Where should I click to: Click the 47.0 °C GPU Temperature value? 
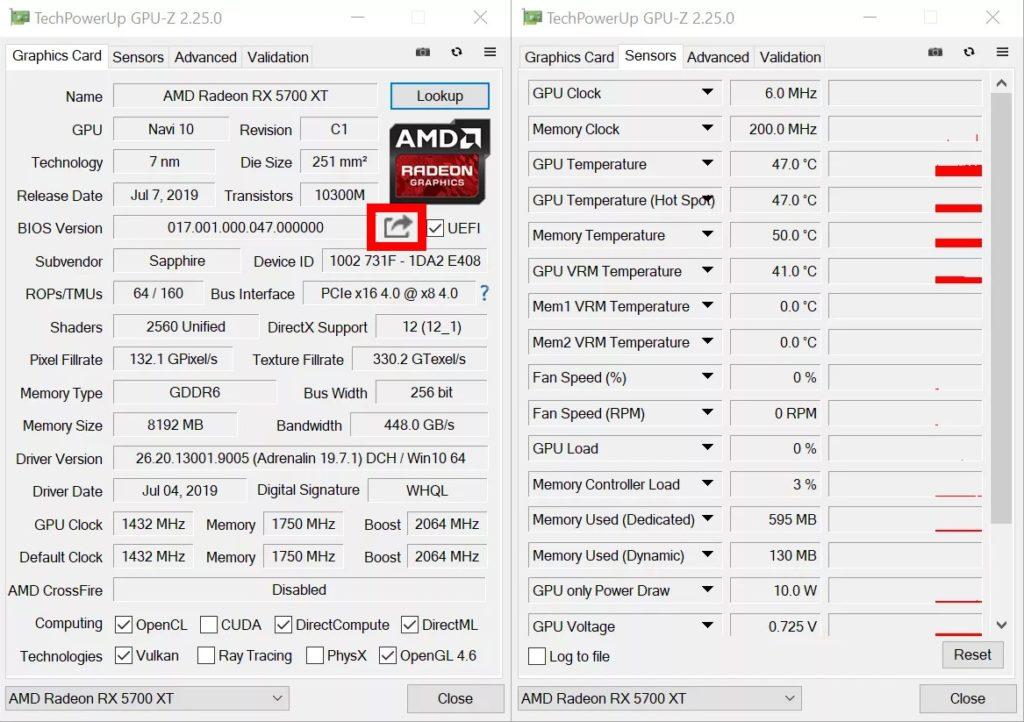click(x=776, y=164)
